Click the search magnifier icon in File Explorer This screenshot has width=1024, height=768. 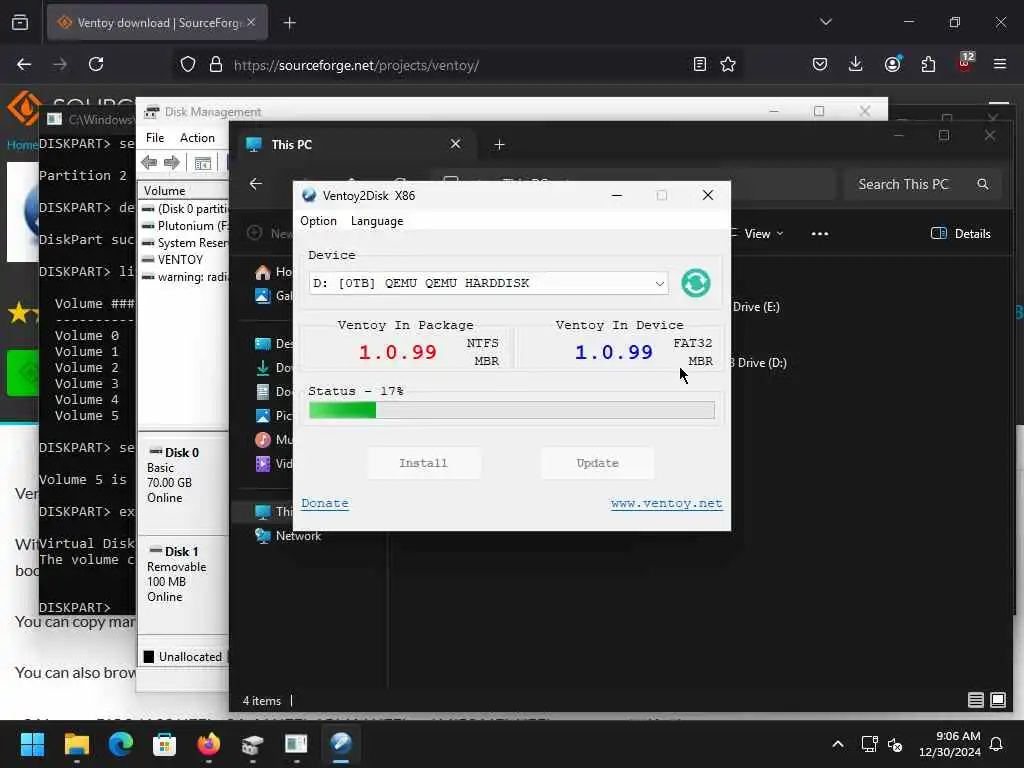coord(983,184)
